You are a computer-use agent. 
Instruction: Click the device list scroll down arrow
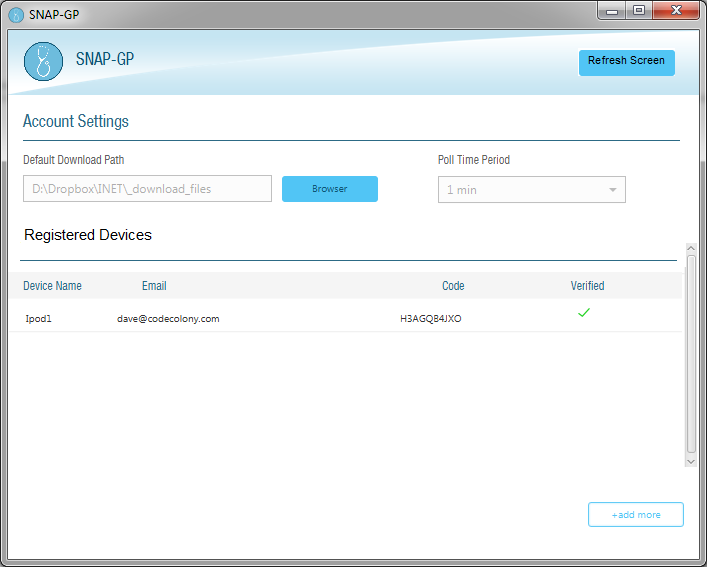pos(690,461)
